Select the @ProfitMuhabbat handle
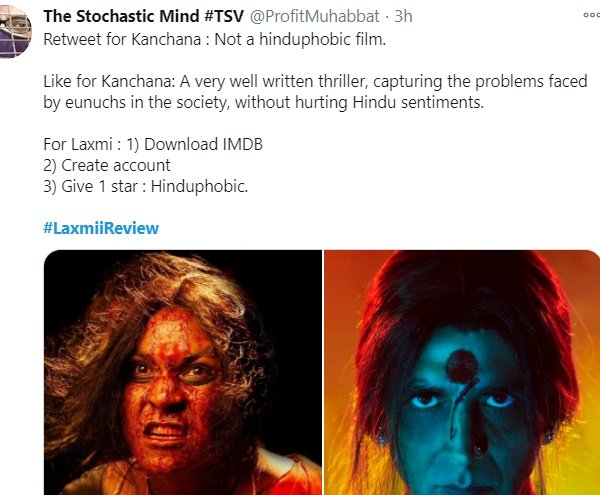 coord(315,16)
